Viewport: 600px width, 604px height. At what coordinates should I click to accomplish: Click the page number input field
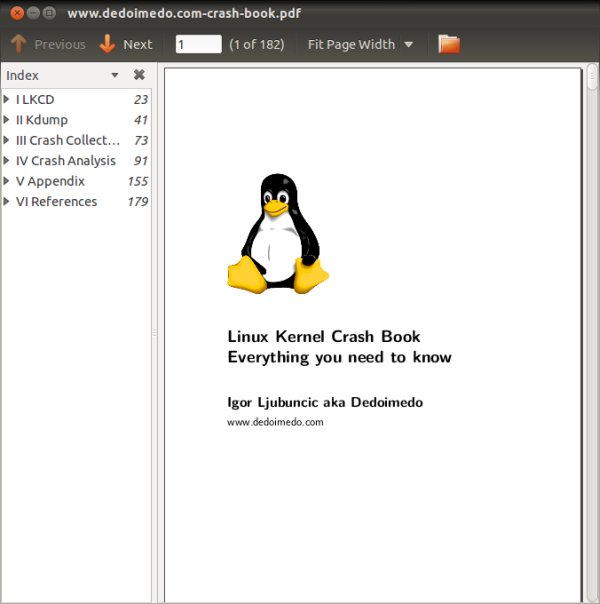coord(198,44)
